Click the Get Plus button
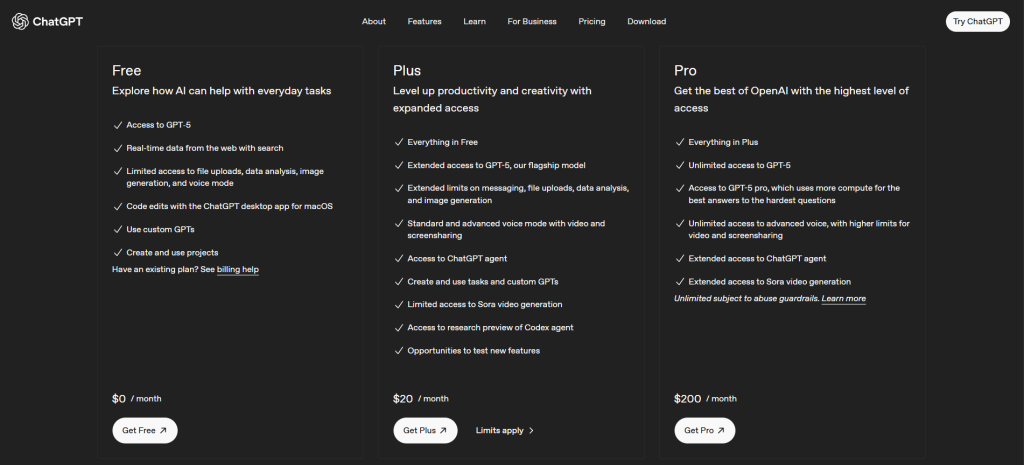Image resolution: width=1024 pixels, height=465 pixels. click(x=425, y=430)
